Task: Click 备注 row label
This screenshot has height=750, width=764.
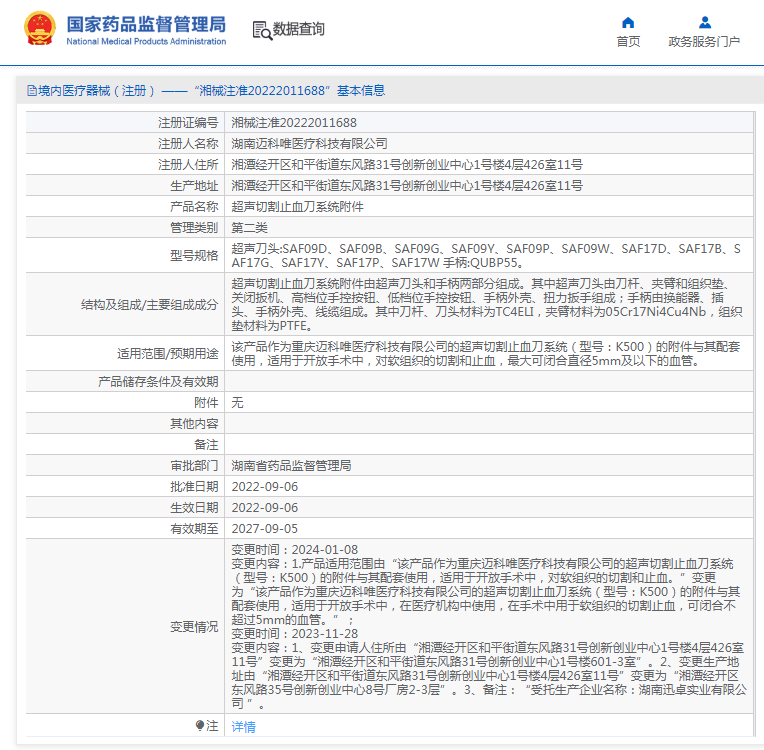Action: 206,444
